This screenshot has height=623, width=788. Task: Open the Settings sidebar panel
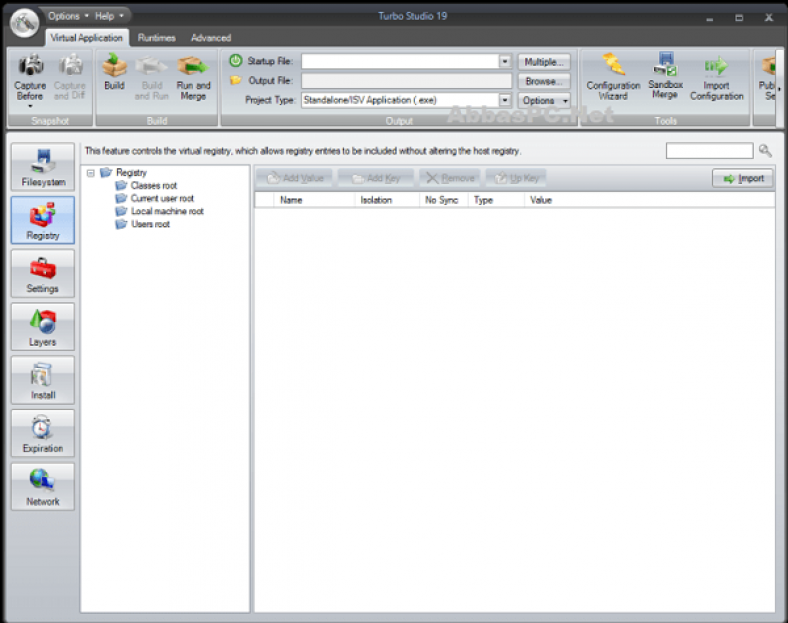click(43, 273)
